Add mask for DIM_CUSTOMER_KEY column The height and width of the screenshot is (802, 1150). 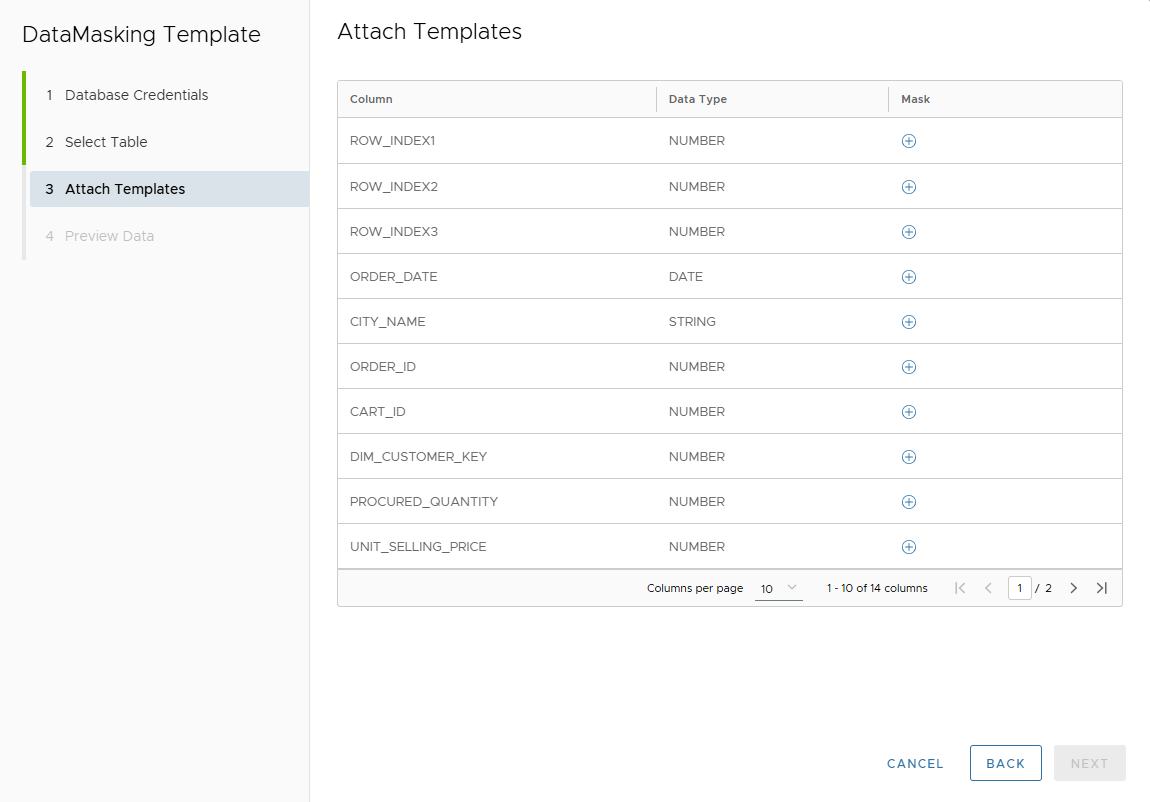[x=908, y=457]
